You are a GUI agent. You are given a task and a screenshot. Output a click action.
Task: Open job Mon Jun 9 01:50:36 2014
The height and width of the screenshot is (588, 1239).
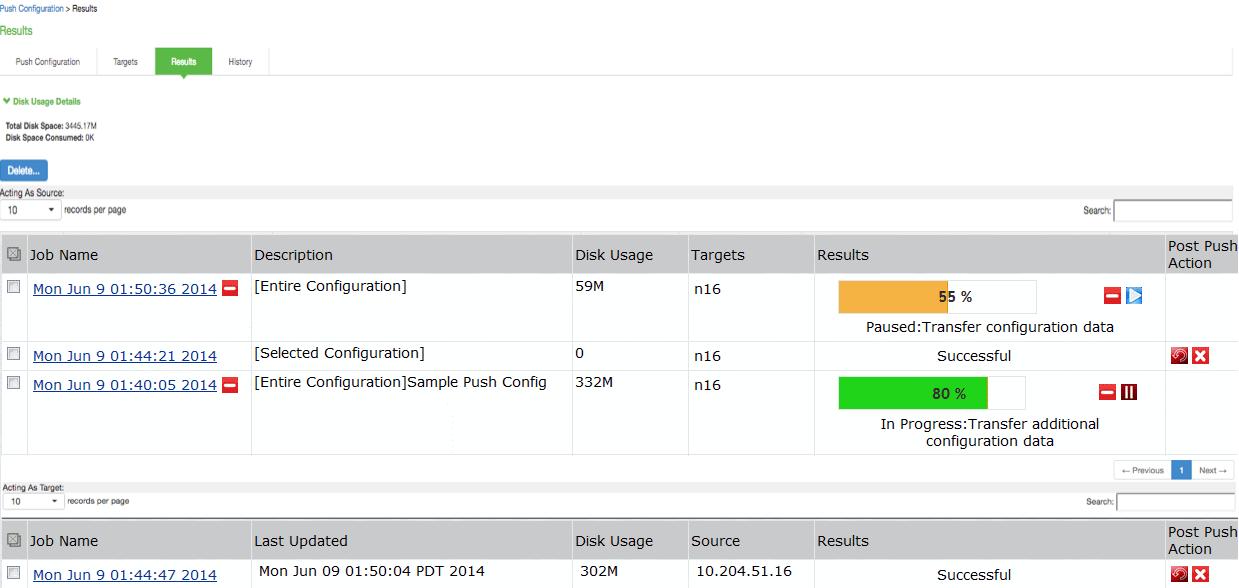click(x=125, y=289)
